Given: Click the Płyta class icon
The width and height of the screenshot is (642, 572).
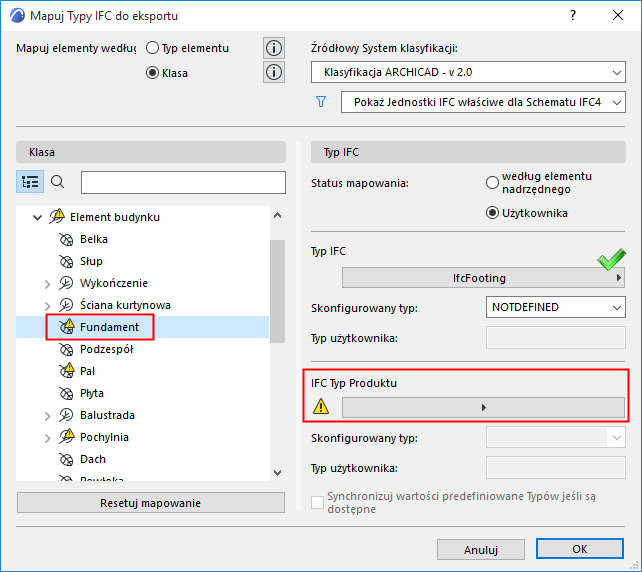Looking at the screenshot, I should point(66,393).
